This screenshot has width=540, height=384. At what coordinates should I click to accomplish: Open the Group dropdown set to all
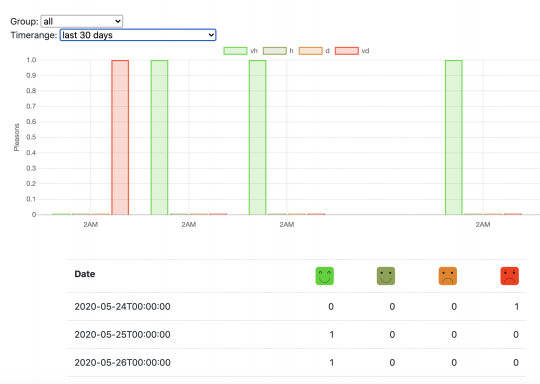(x=82, y=21)
